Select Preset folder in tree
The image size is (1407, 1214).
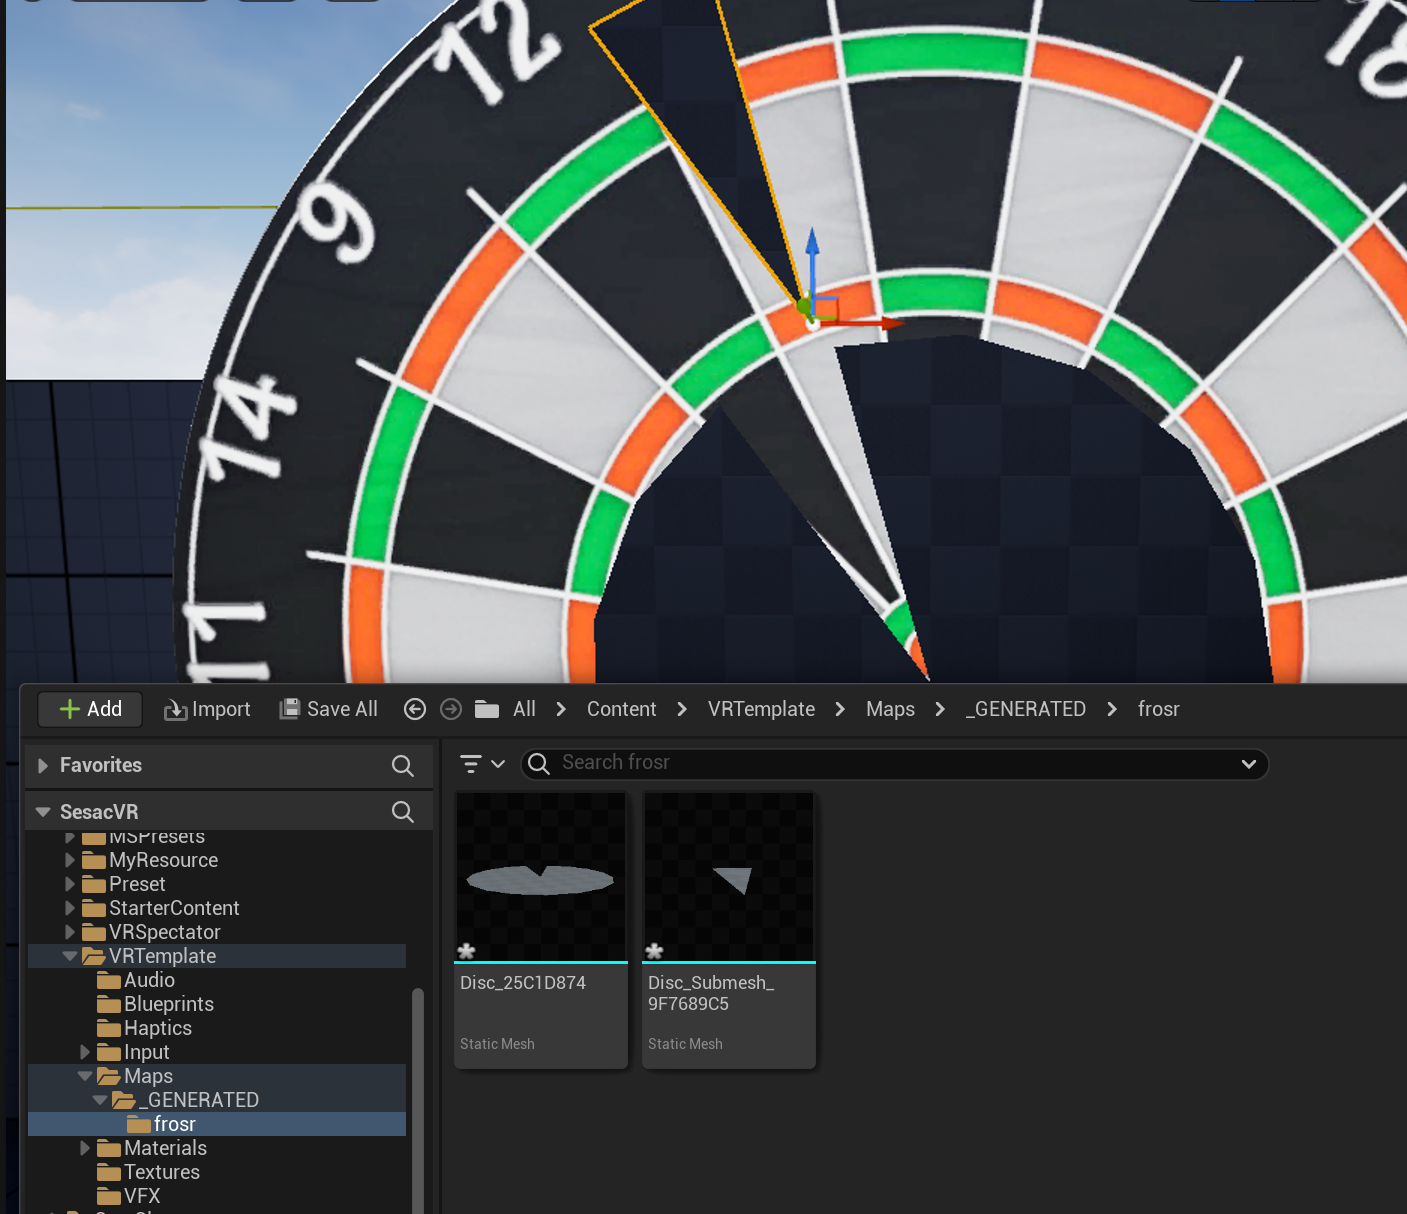click(137, 884)
